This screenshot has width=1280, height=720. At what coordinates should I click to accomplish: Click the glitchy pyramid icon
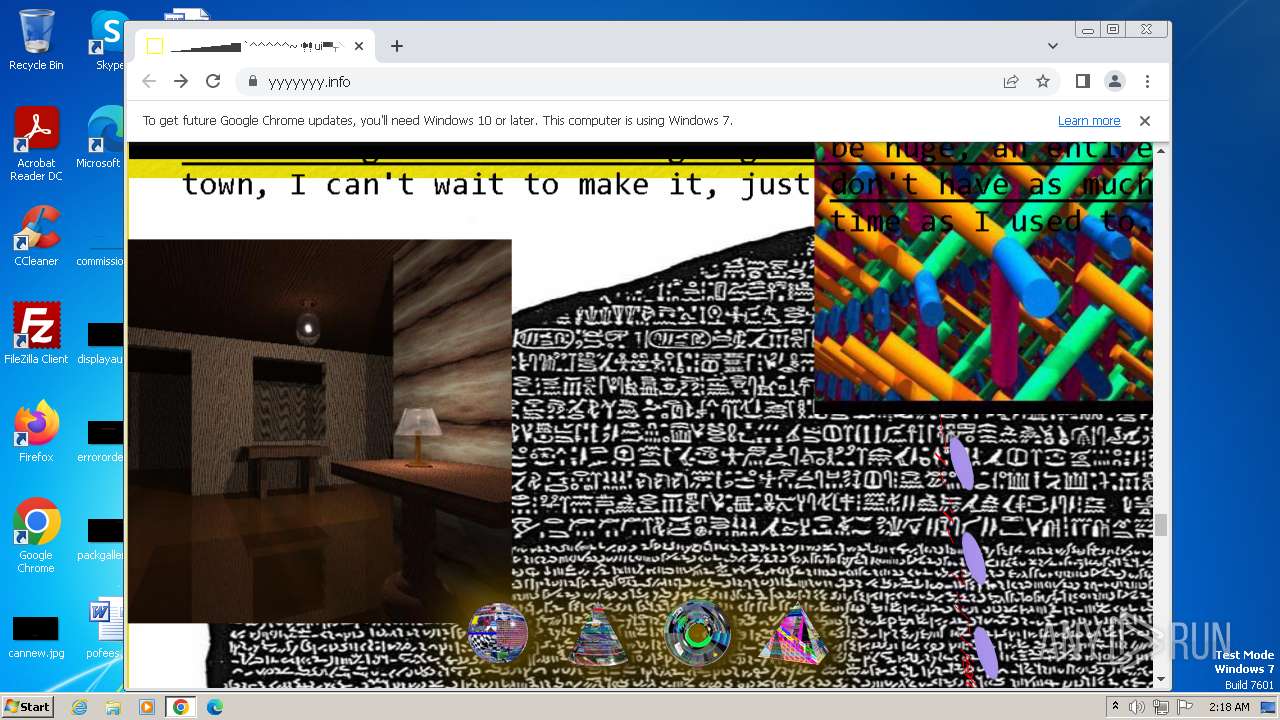tap(793, 635)
